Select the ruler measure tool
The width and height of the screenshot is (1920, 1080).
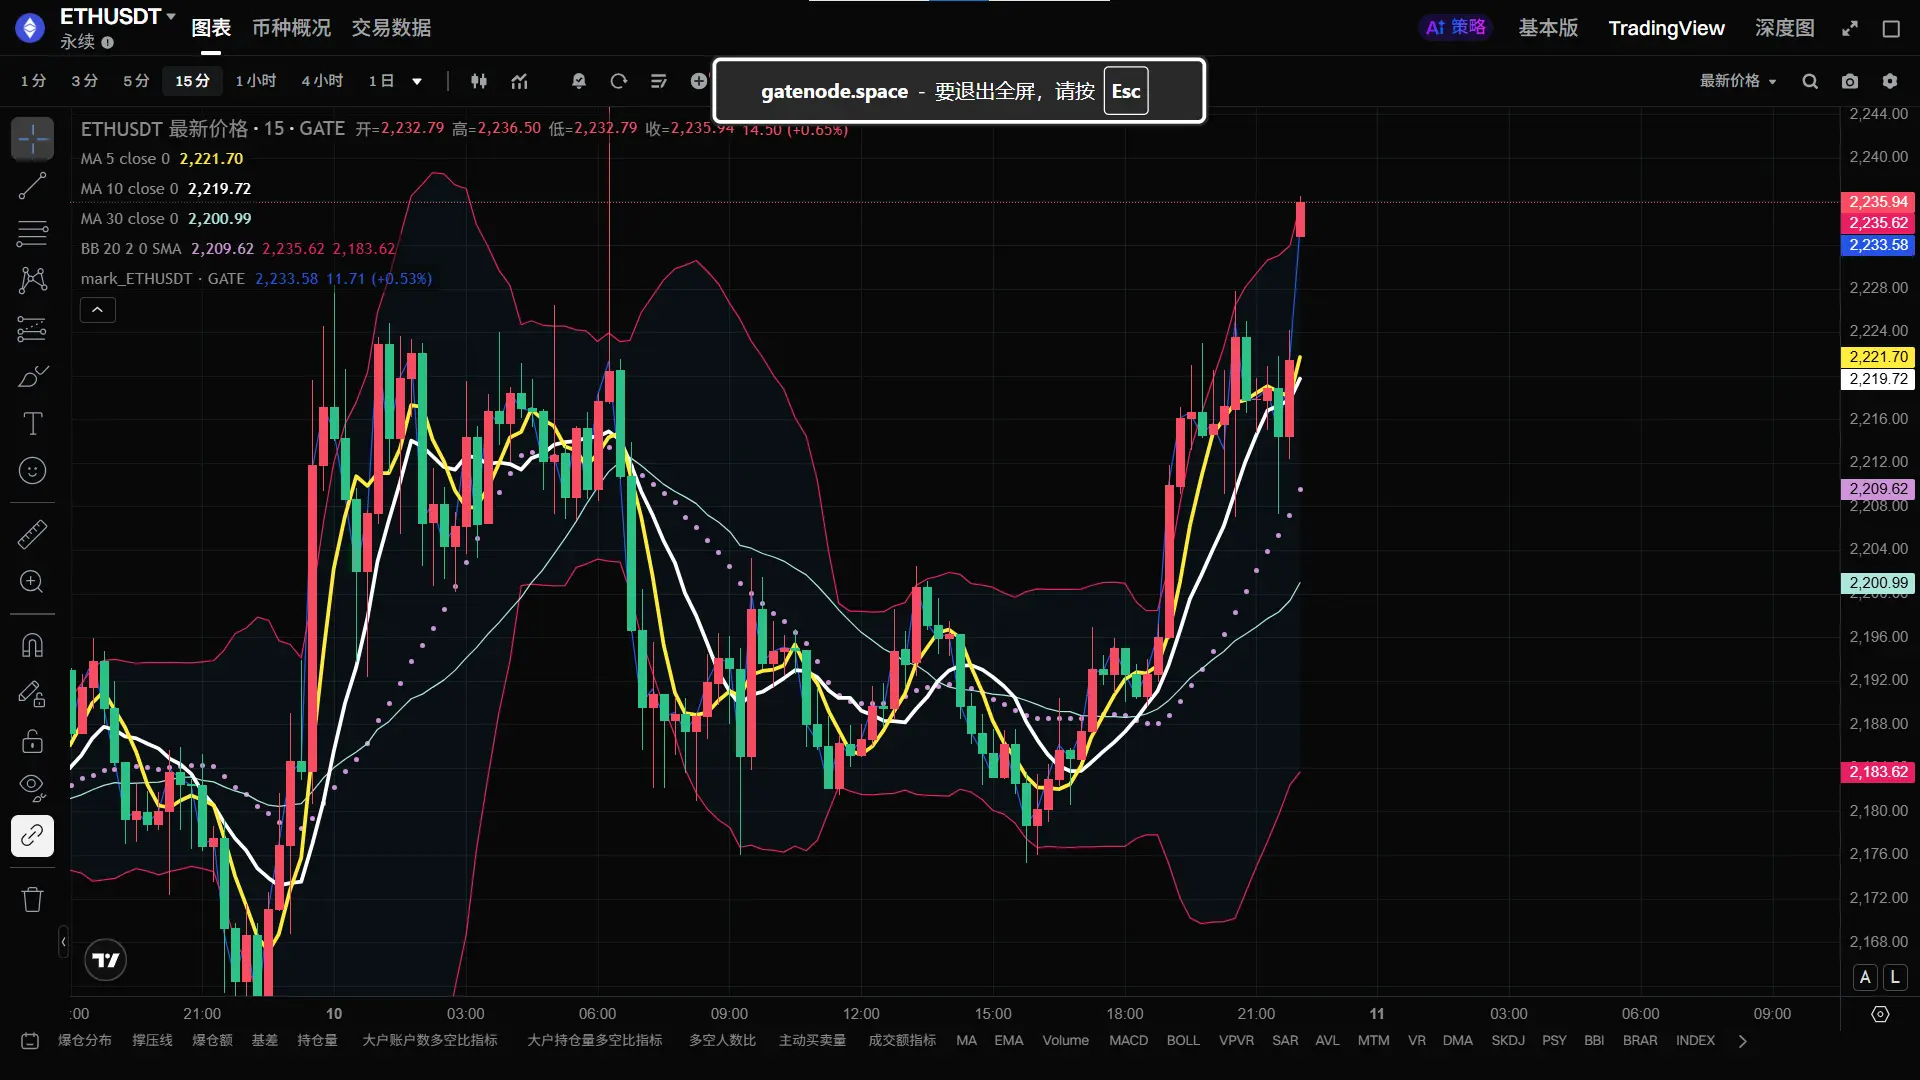point(32,535)
